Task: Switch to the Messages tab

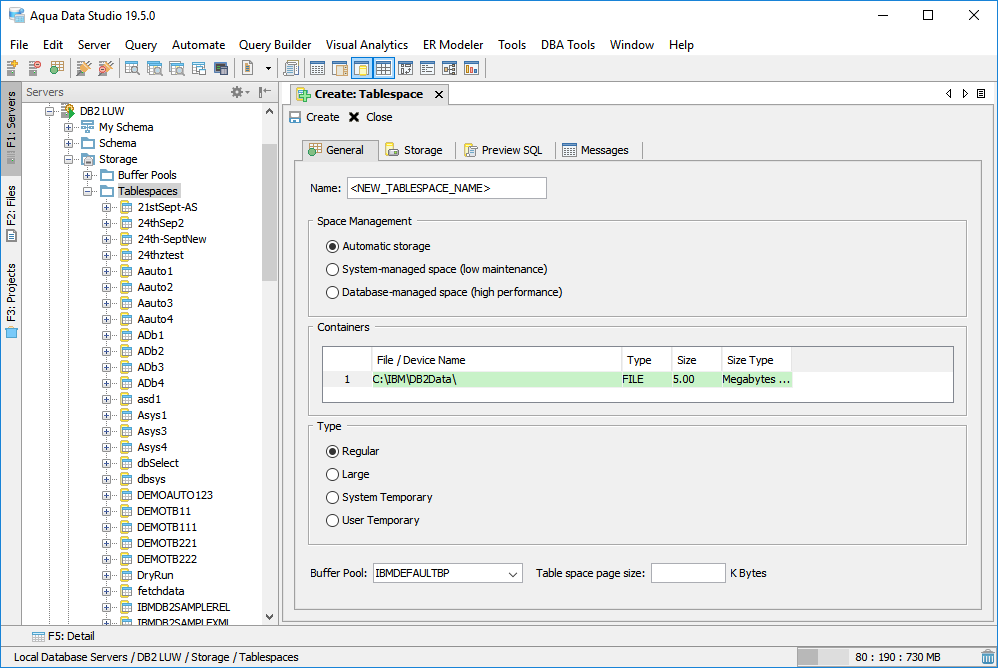Action: 596,150
